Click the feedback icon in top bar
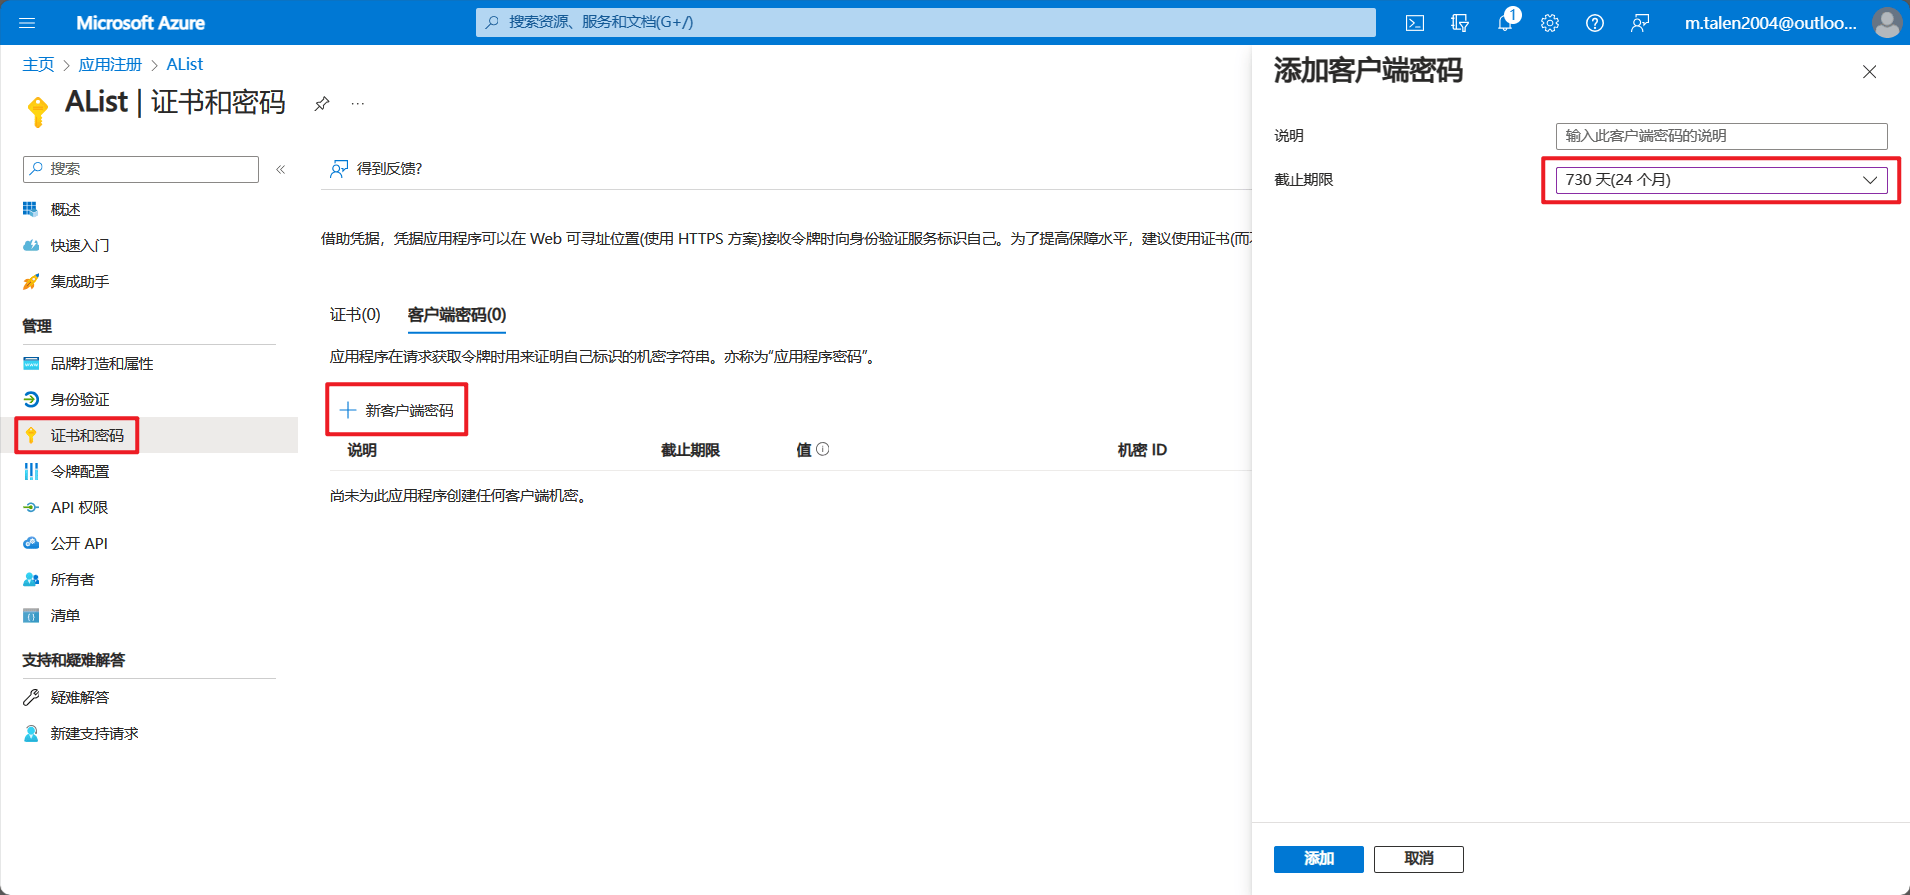The image size is (1910, 895). click(1640, 23)
